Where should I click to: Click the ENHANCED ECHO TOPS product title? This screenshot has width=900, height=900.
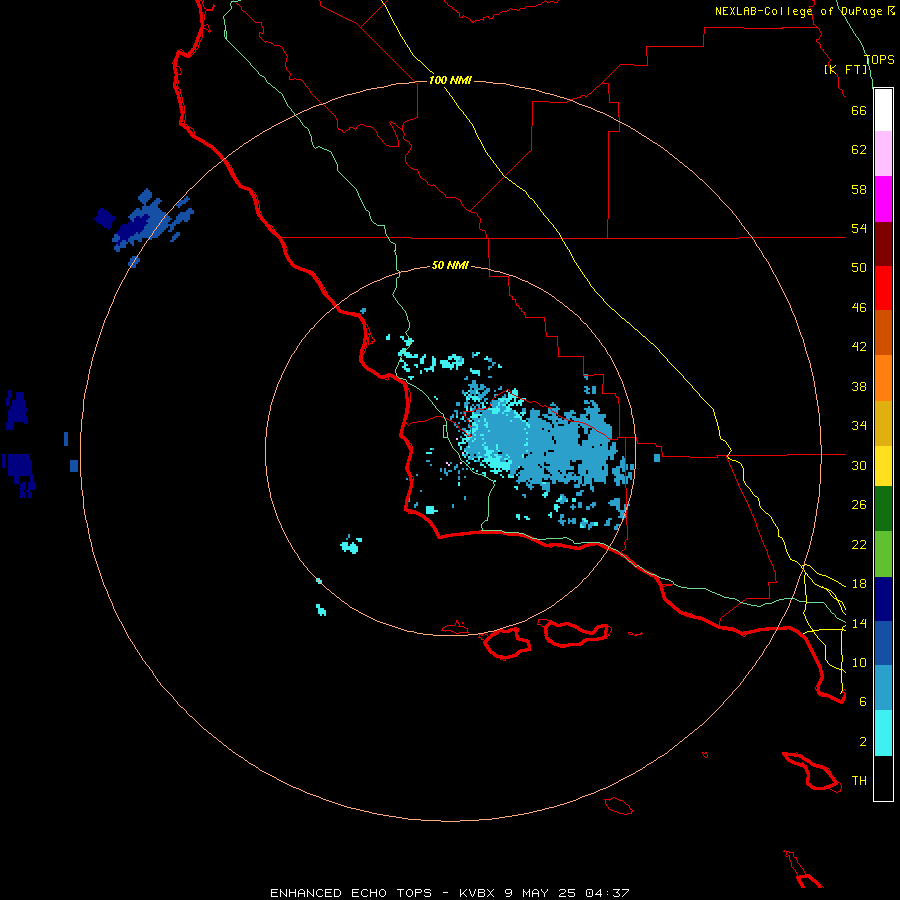click(x=351, y=893)
